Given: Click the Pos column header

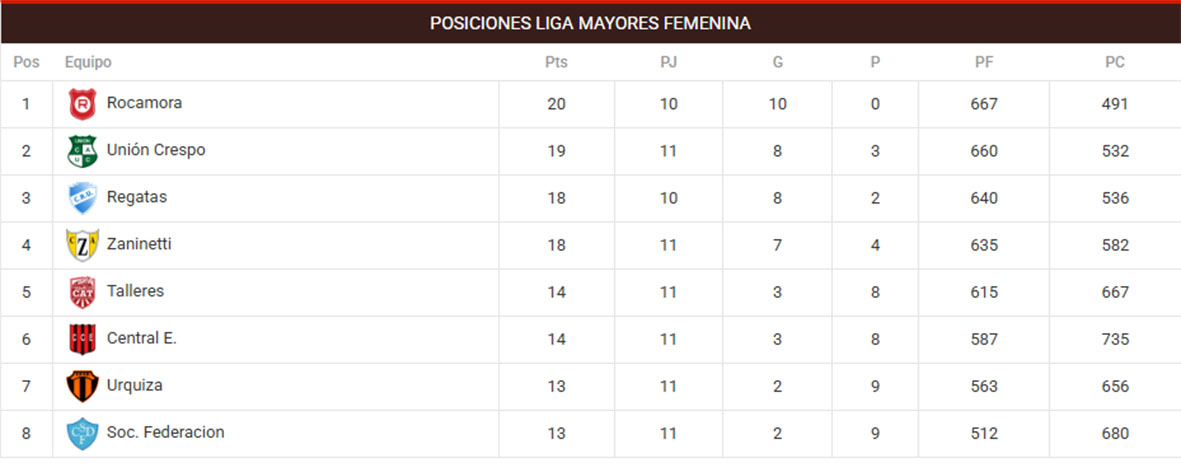Looking at the screenshot, I should tap(26, 62).
